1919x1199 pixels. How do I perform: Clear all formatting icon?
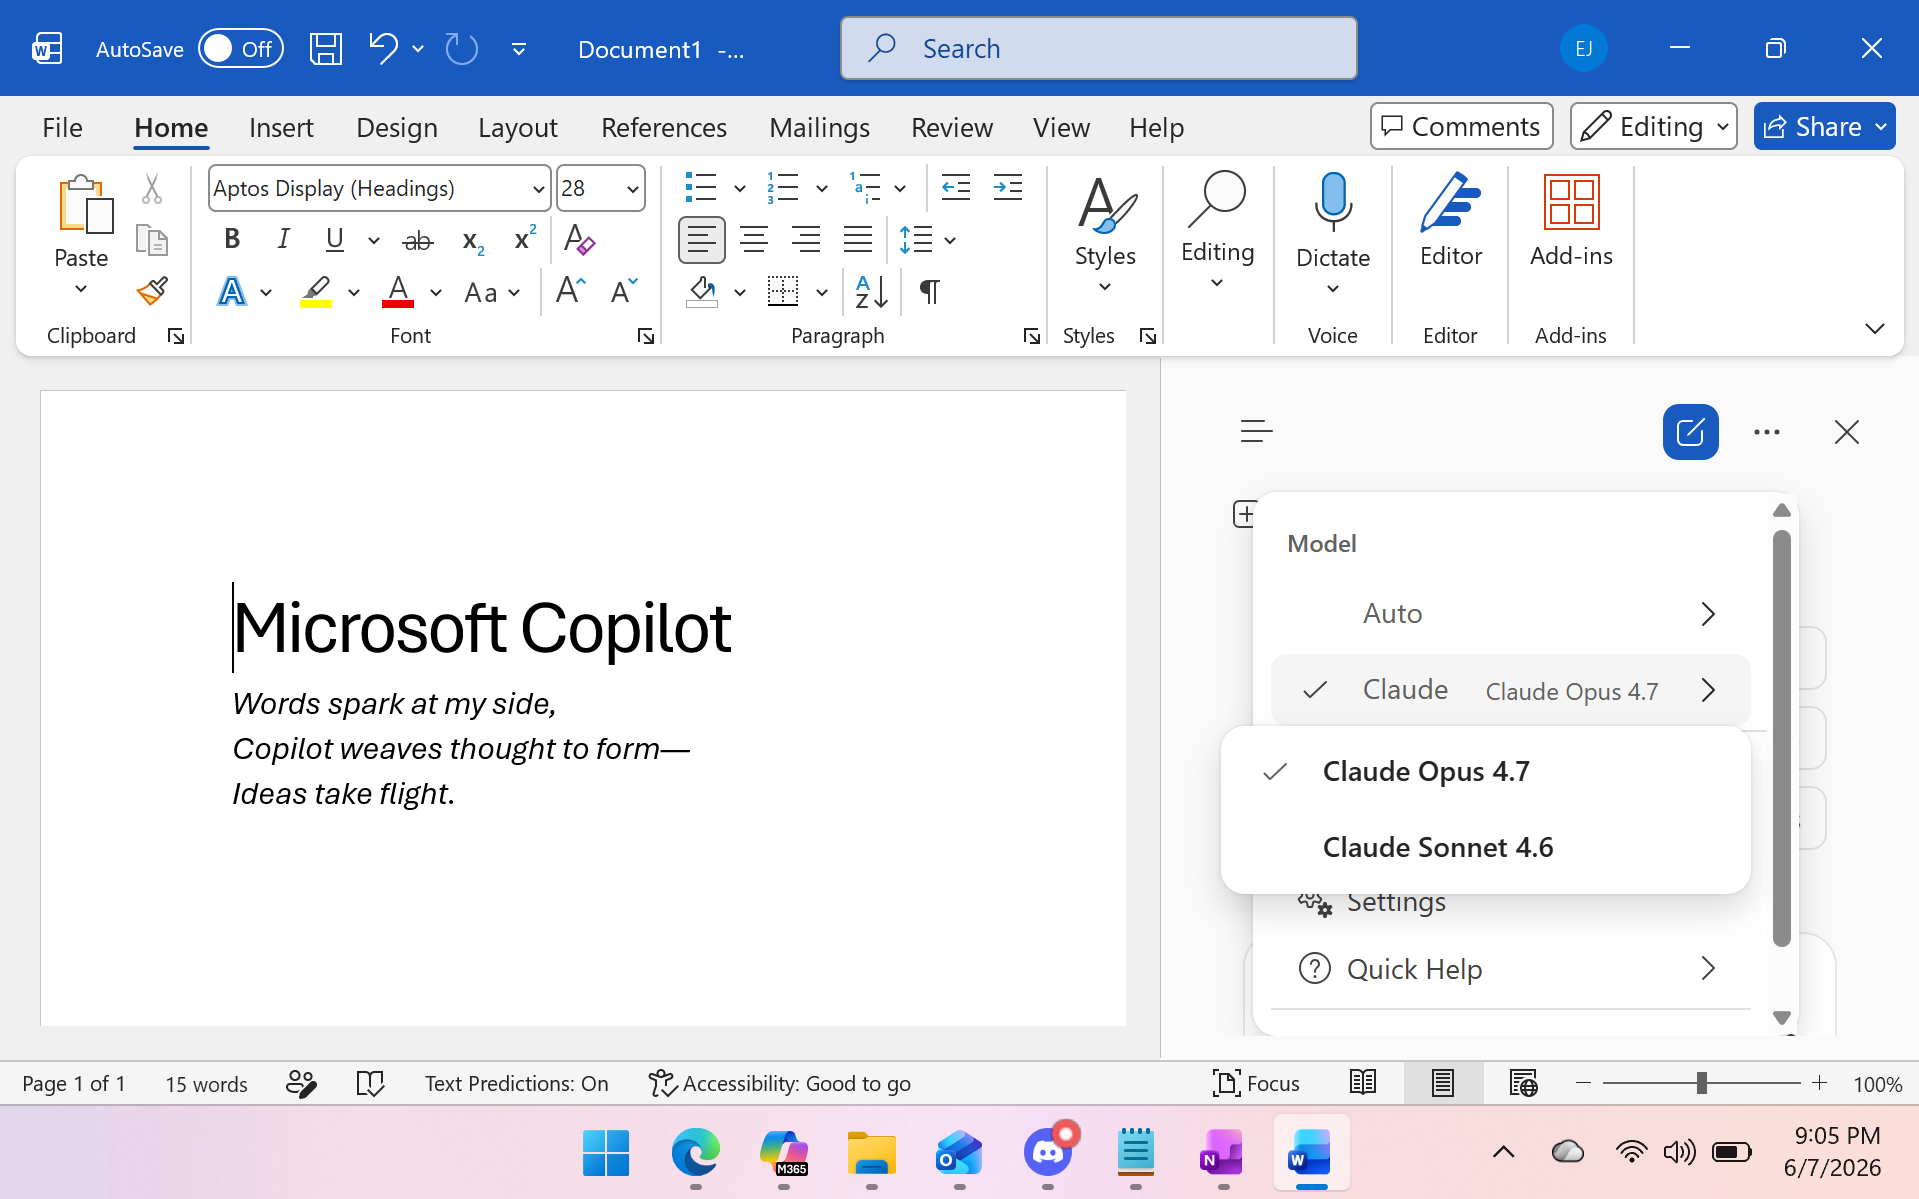(x=579, y=240)
